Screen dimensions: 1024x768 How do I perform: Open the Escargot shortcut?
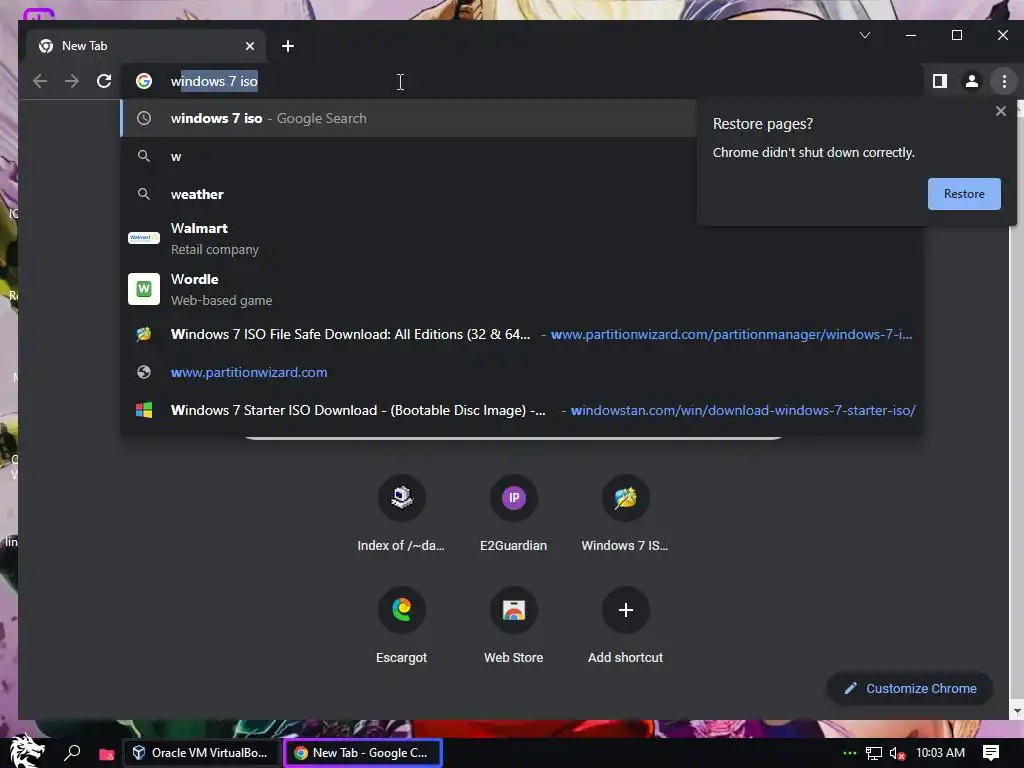(x=401, y=626)
